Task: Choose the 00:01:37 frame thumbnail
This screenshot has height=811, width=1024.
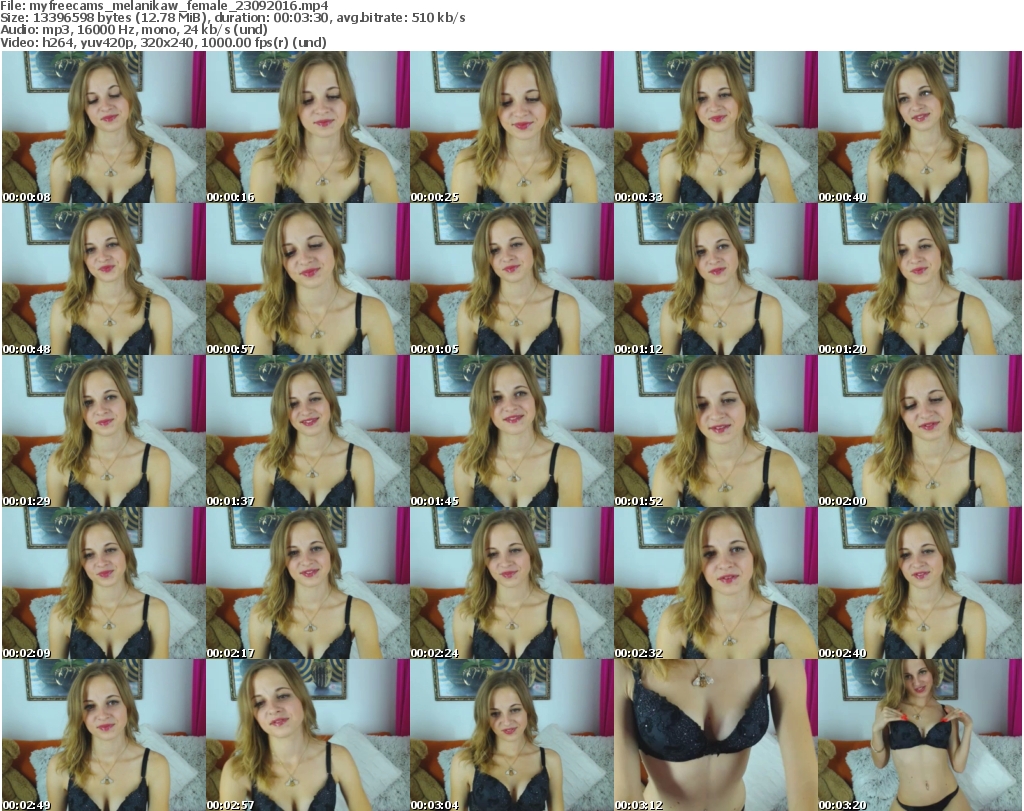Action: pyautogui.click(x=308, y=431)
